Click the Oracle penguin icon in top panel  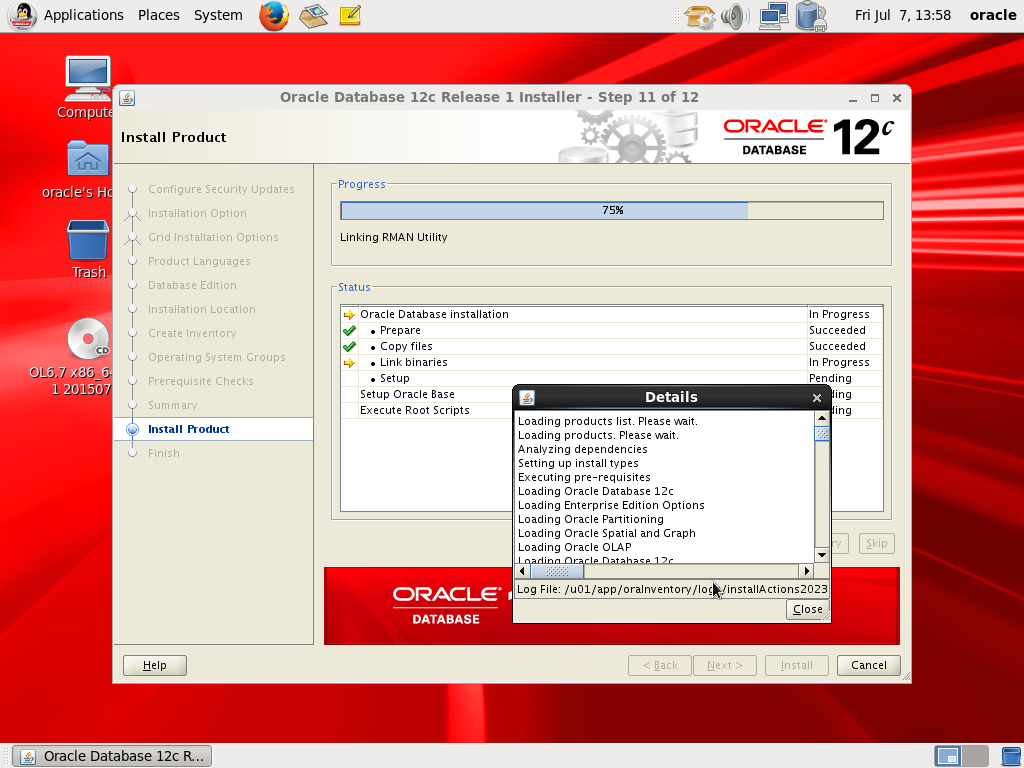pyautogui.click(x=22, y=16)
